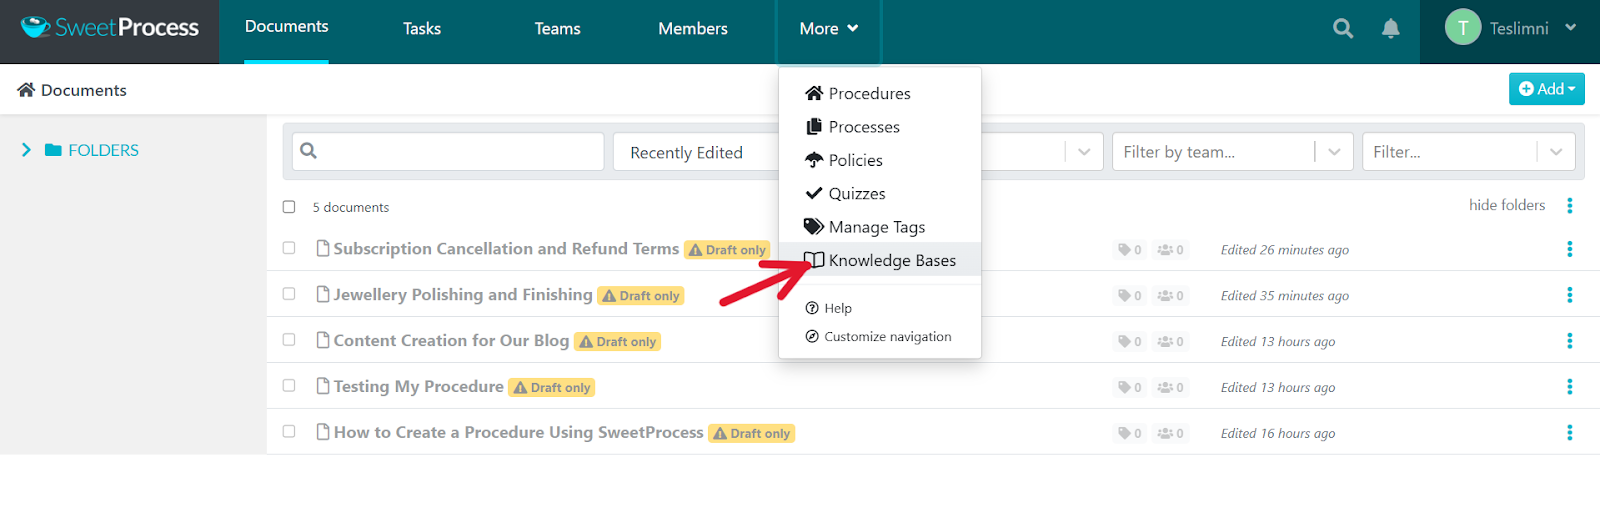Click the hide folders link
This screenshot has height=528, width=1600.
coord(1507,205)
